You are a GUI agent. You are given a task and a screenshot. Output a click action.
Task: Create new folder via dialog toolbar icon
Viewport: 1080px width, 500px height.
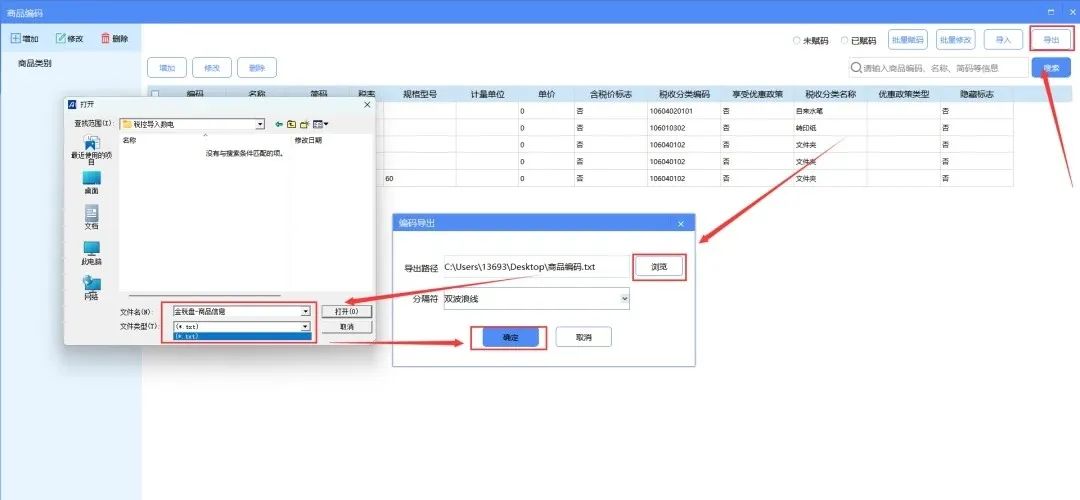click(x=305, y=124)
